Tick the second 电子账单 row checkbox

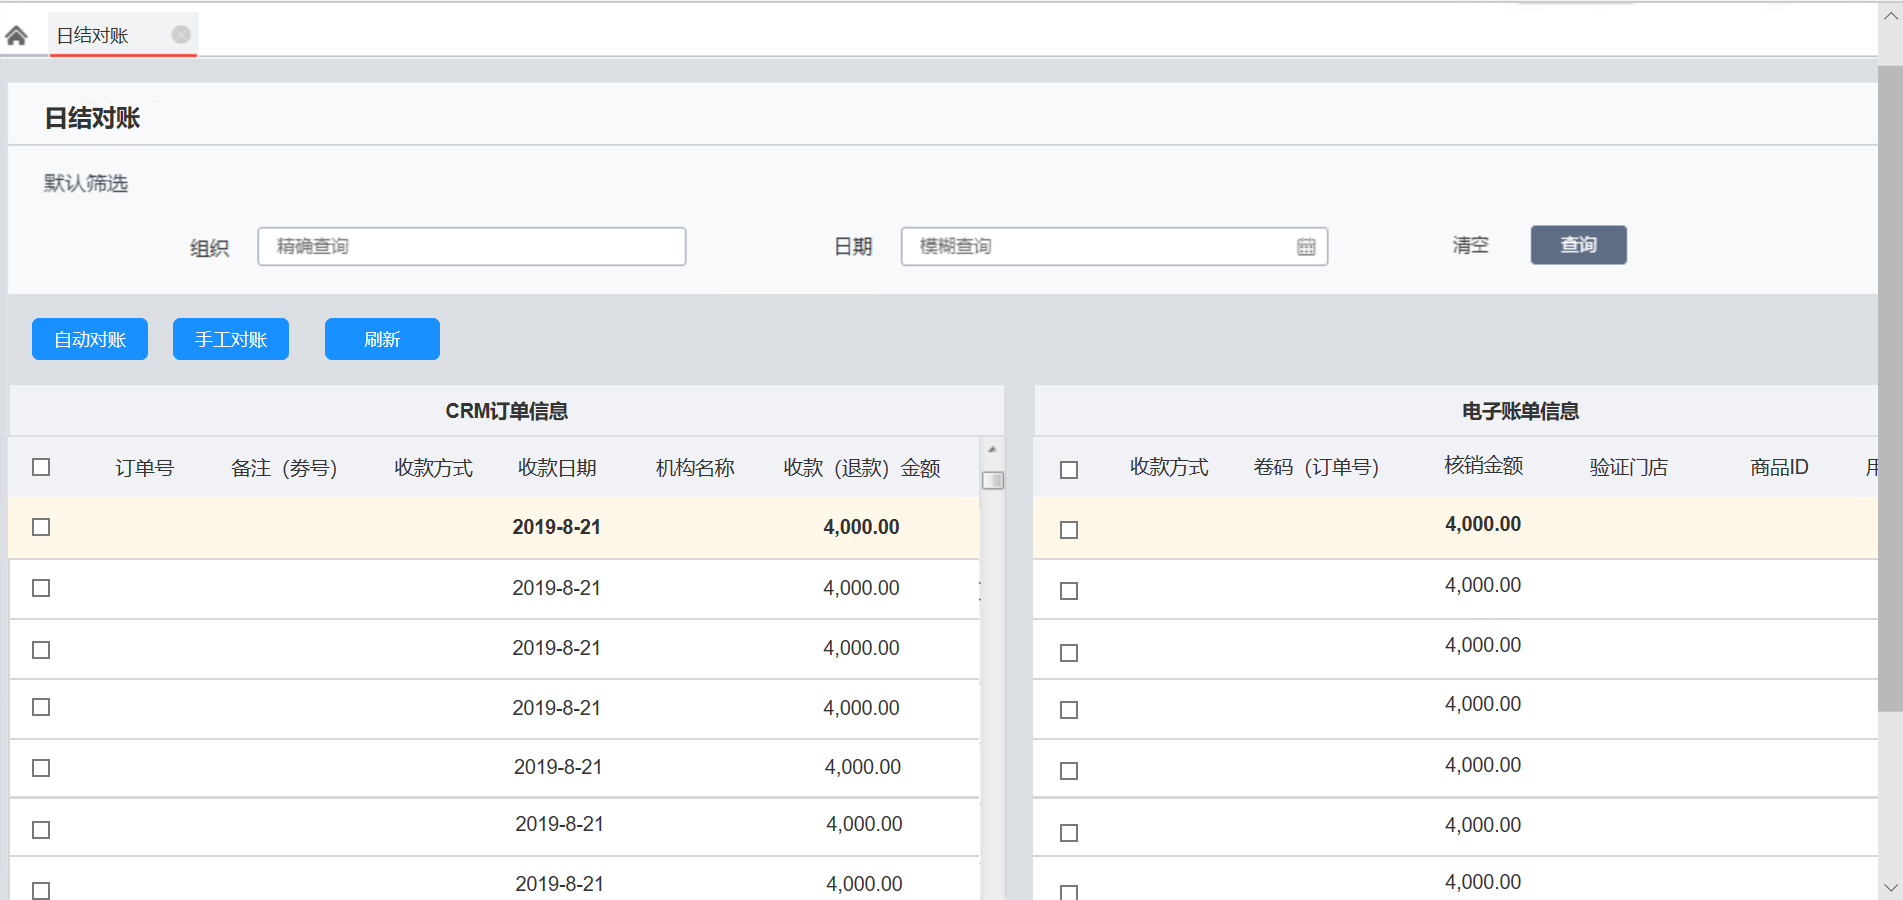pos(1069,591)
